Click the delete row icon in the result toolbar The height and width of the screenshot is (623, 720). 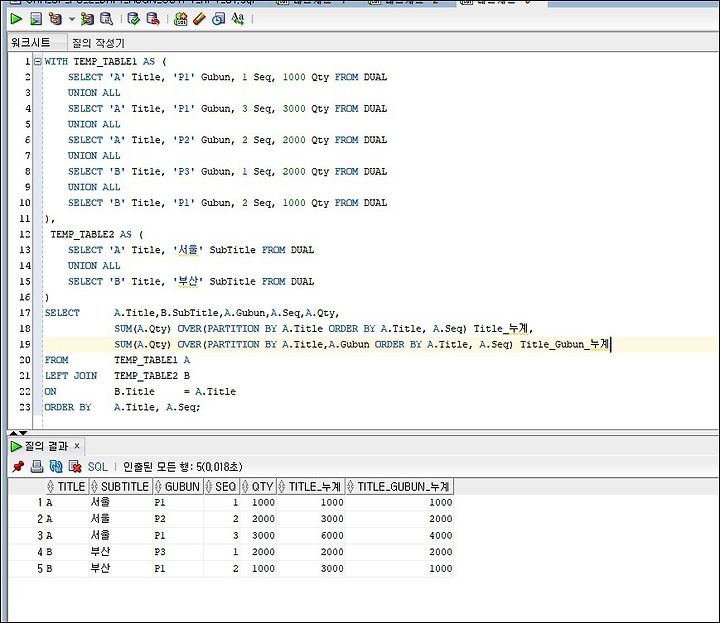coord(74,467)
